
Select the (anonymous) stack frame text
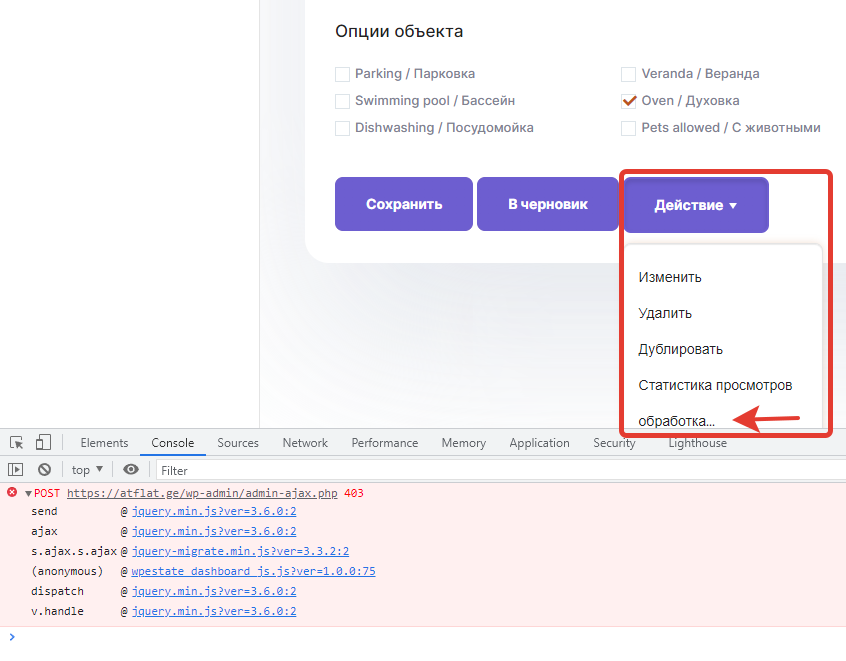tap(67, 571)
